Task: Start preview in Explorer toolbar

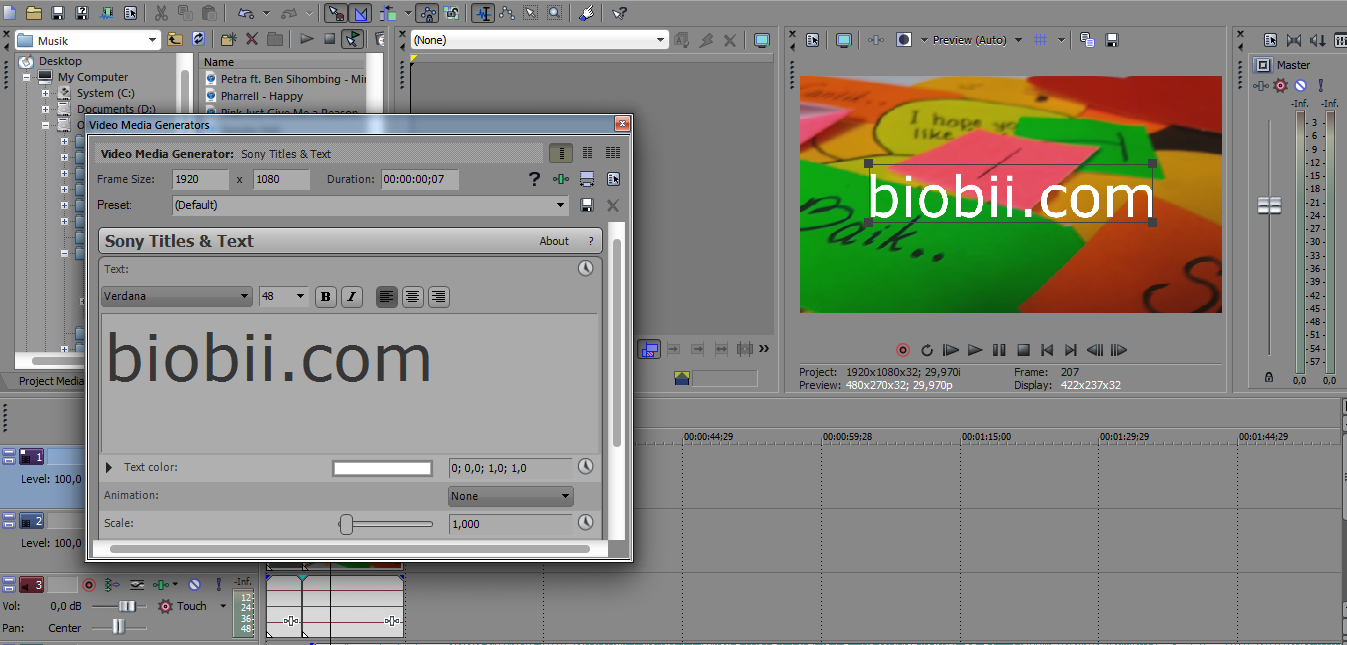Action: click(307, 40)
